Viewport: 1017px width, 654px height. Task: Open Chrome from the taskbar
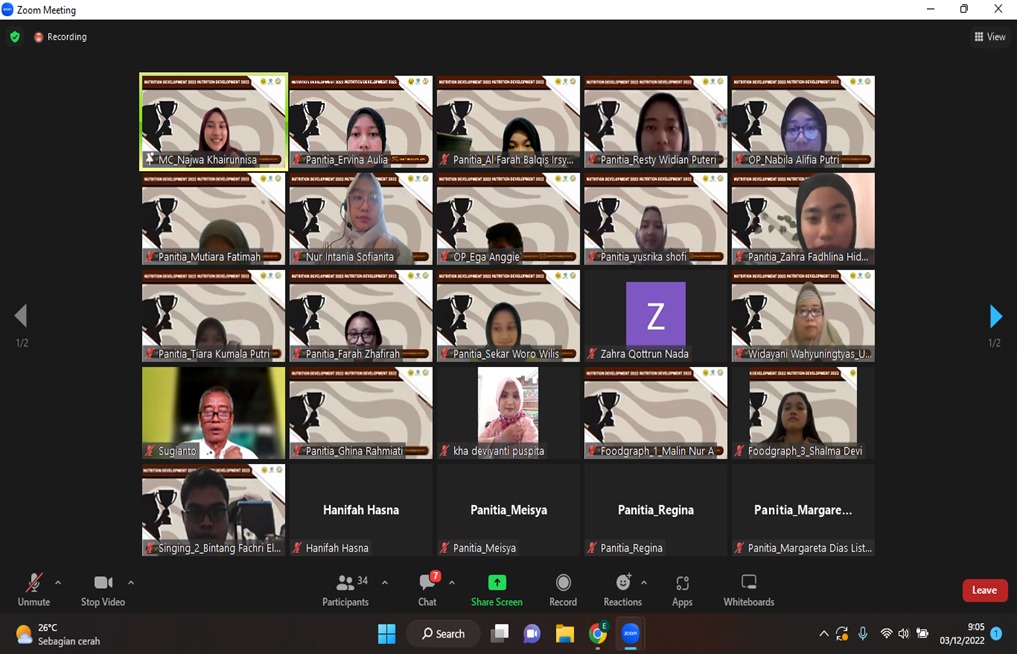coord(598,633)
